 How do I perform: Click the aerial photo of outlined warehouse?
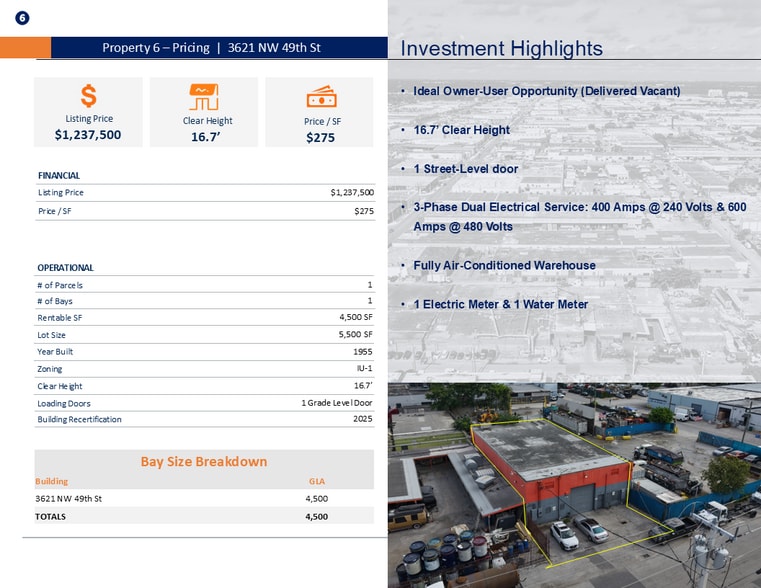click(x=574, y=485)
